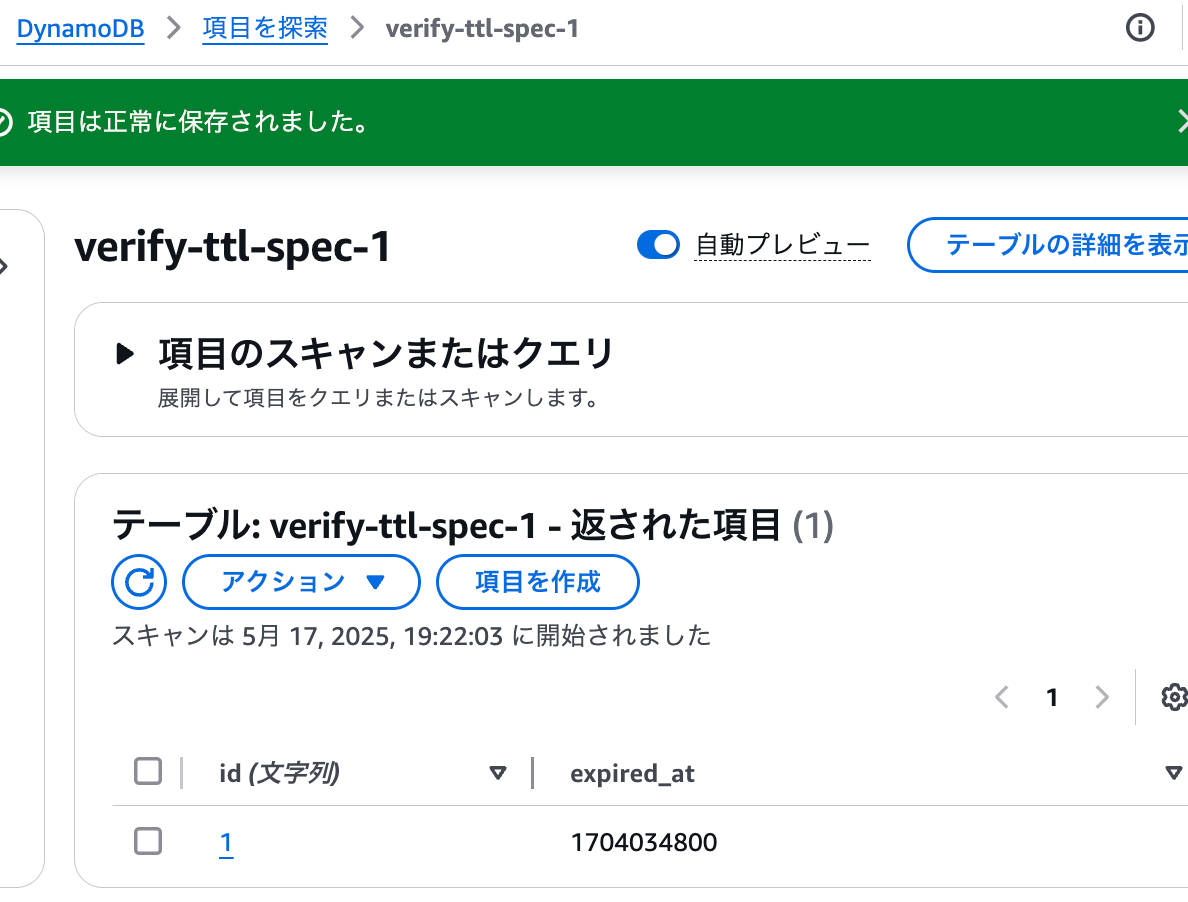Select all items header checkbox
The width and height of the screenshot is (1188, 902).
pyautogui.click(x=148, y=772)
